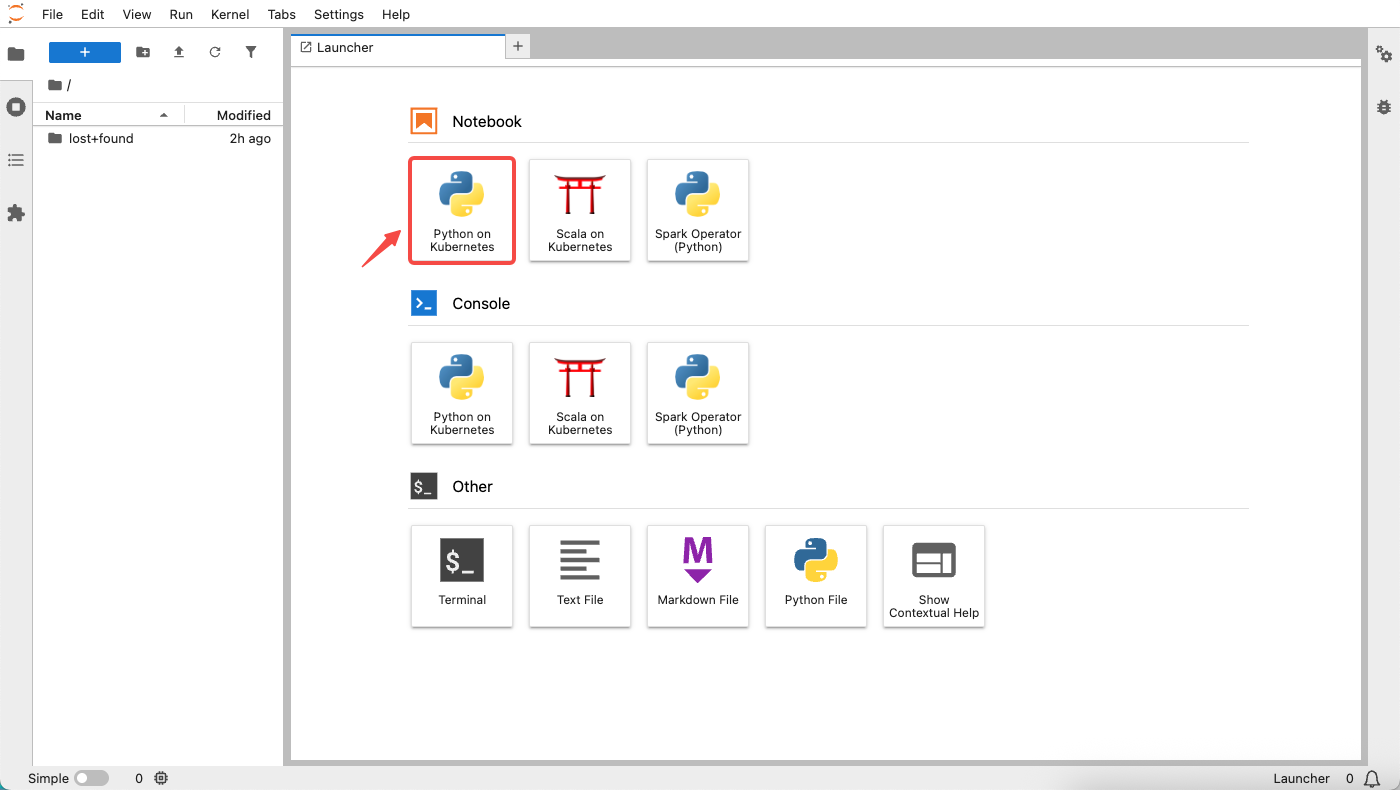1400x790 pixels.
Task: Open the Table of Contents sidebar icon
Action: click(16, 160)
